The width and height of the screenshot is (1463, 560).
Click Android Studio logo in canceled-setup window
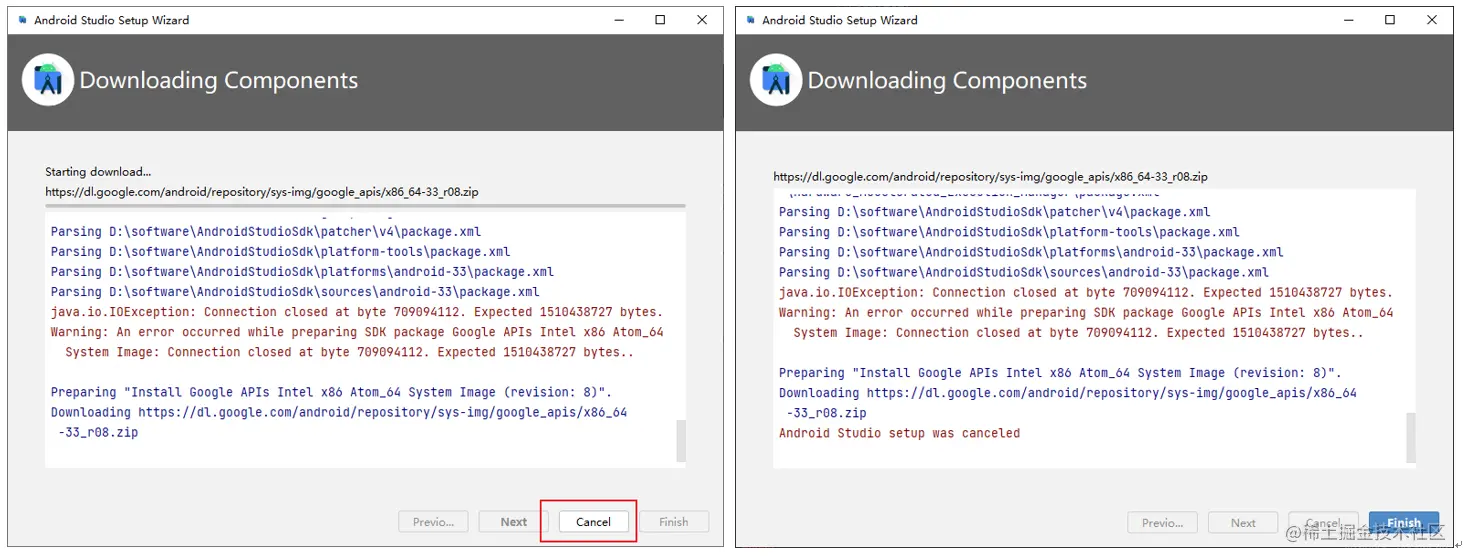[776, 80]
